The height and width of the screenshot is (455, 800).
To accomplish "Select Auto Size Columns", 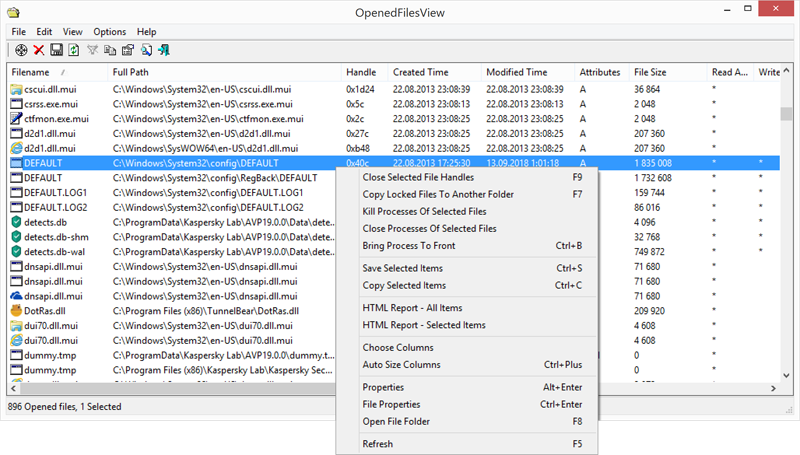I will coord(466,365).
